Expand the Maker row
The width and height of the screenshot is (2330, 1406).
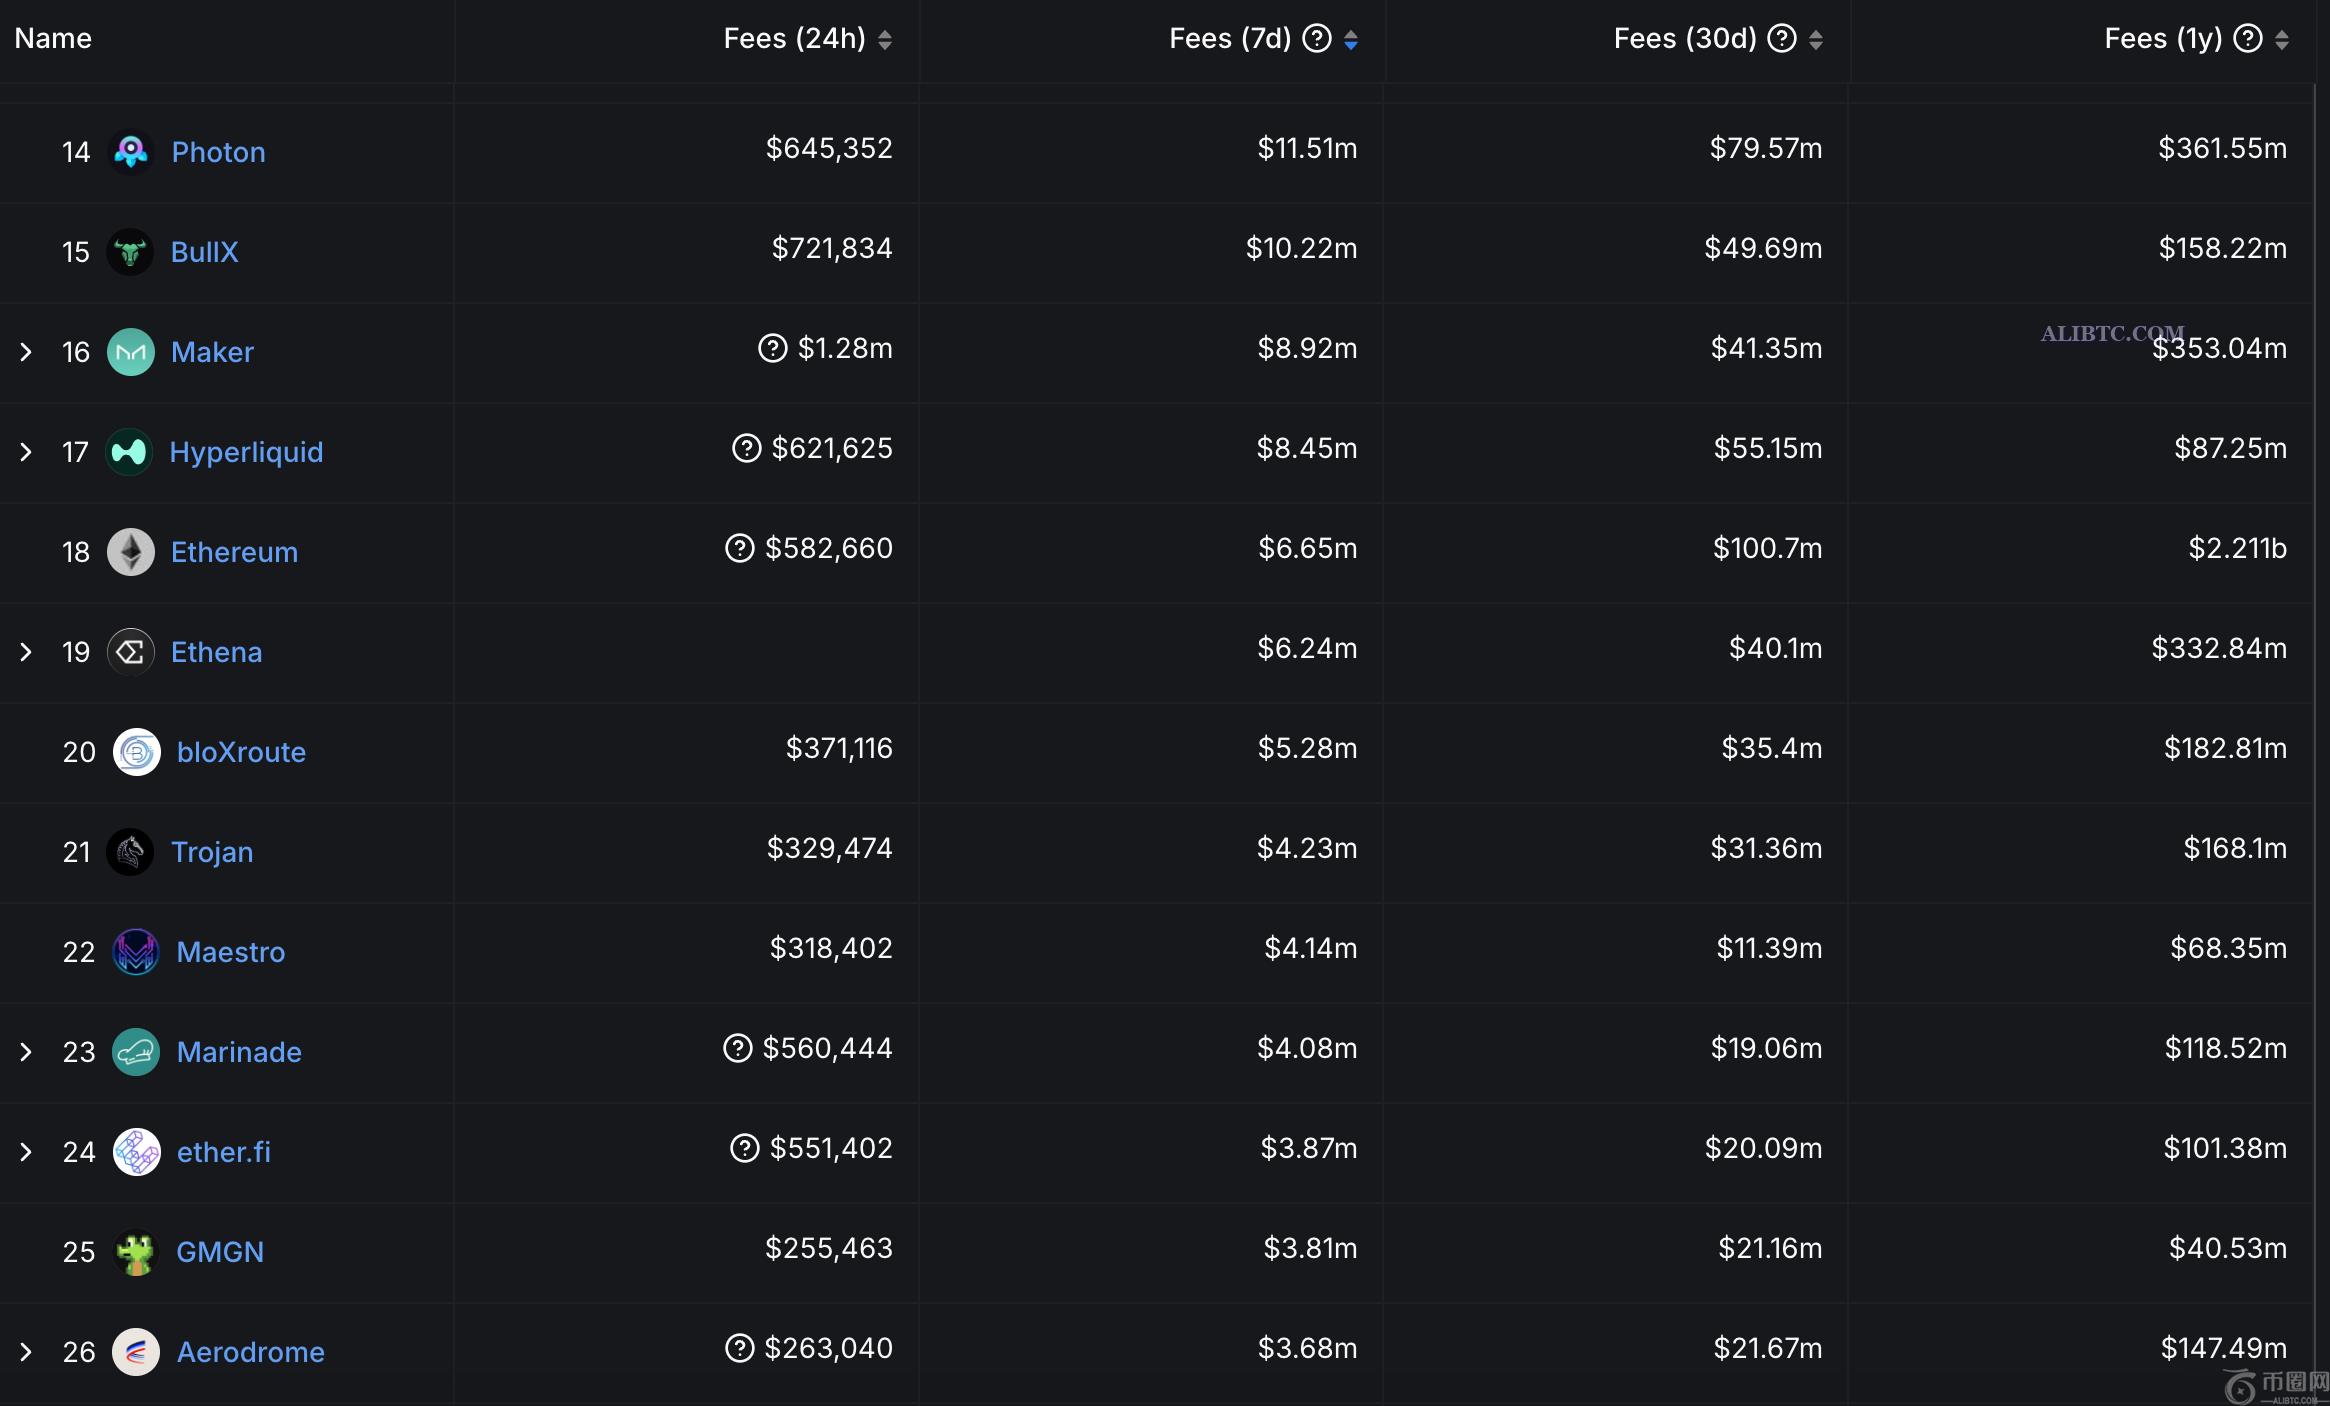pos(26,352)
